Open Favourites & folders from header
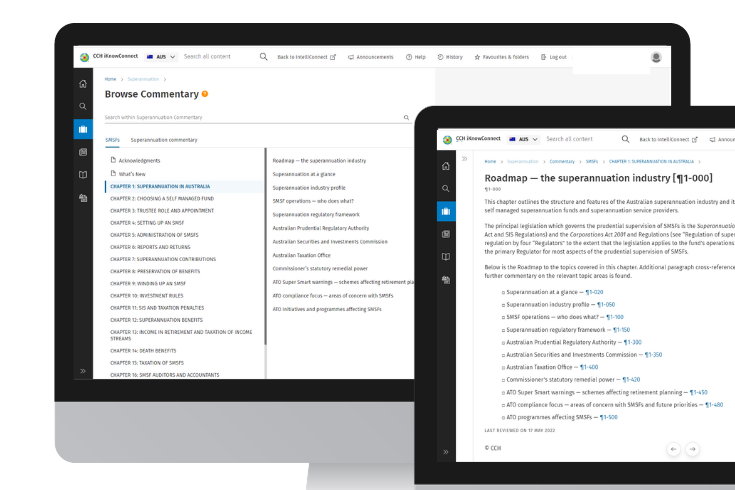 click(x=501, y=57)
